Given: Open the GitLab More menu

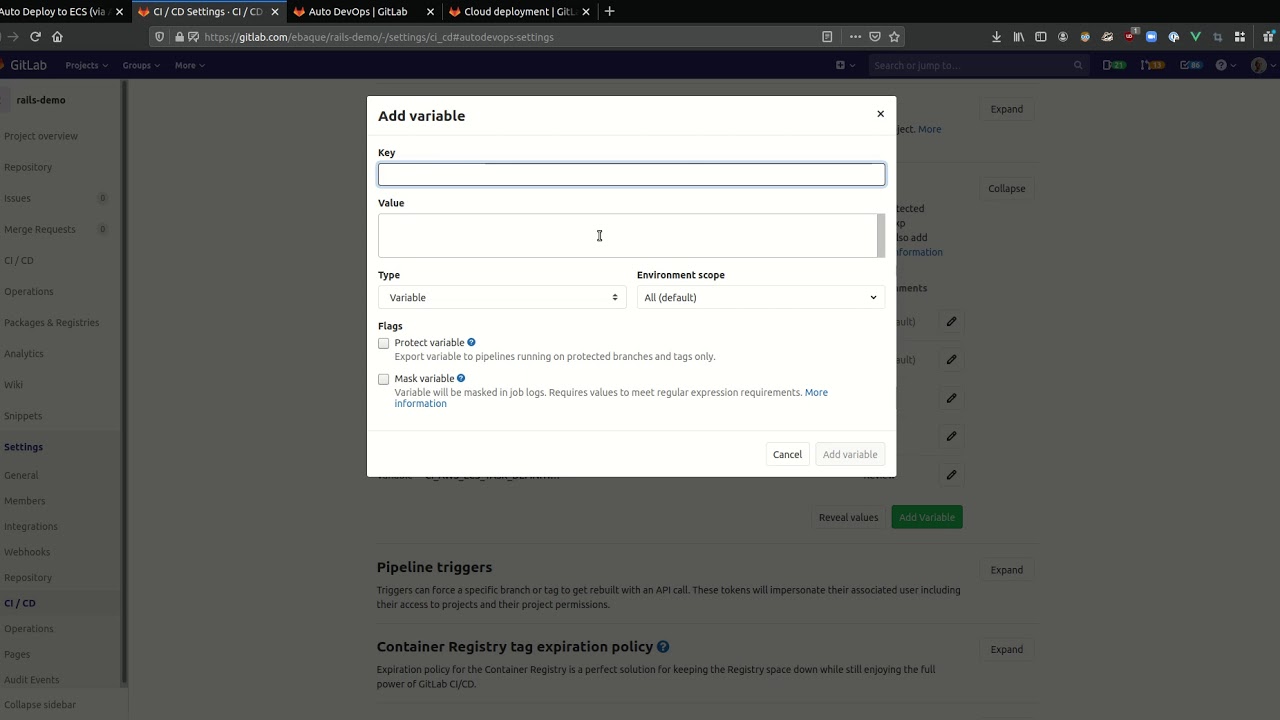Looking at the screenshot, I should click(x=189, y=65).
